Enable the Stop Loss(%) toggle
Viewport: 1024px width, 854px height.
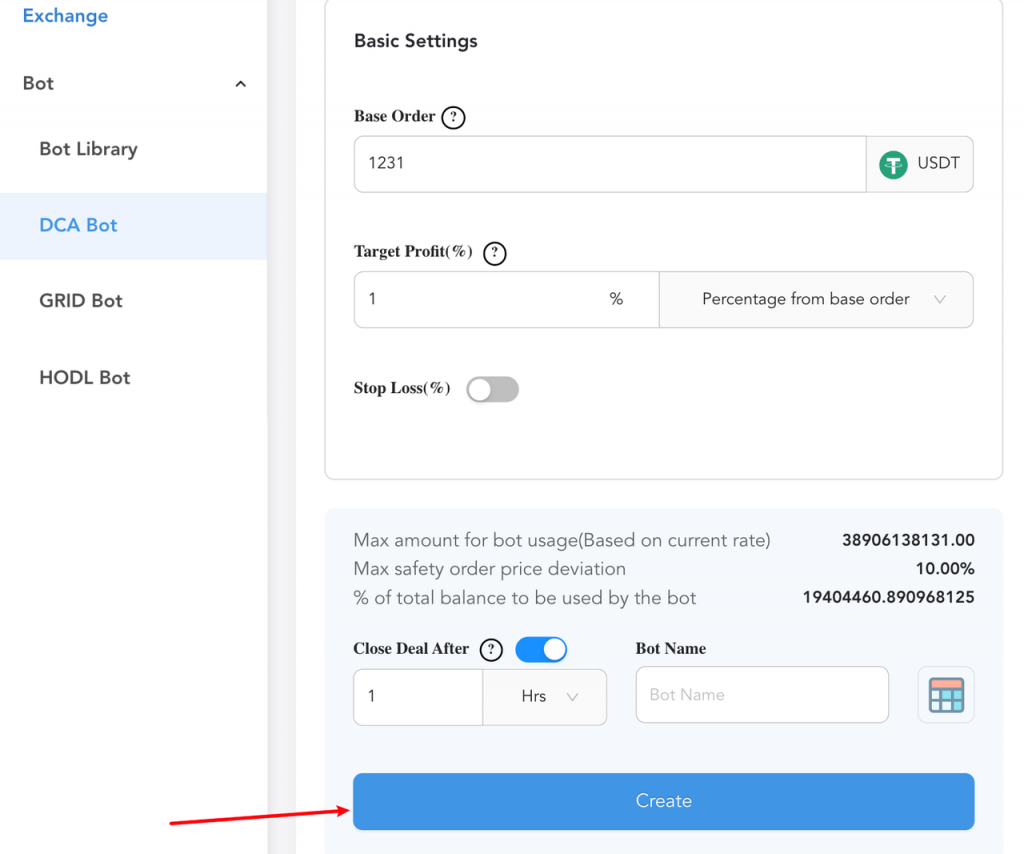coord(492,389)
